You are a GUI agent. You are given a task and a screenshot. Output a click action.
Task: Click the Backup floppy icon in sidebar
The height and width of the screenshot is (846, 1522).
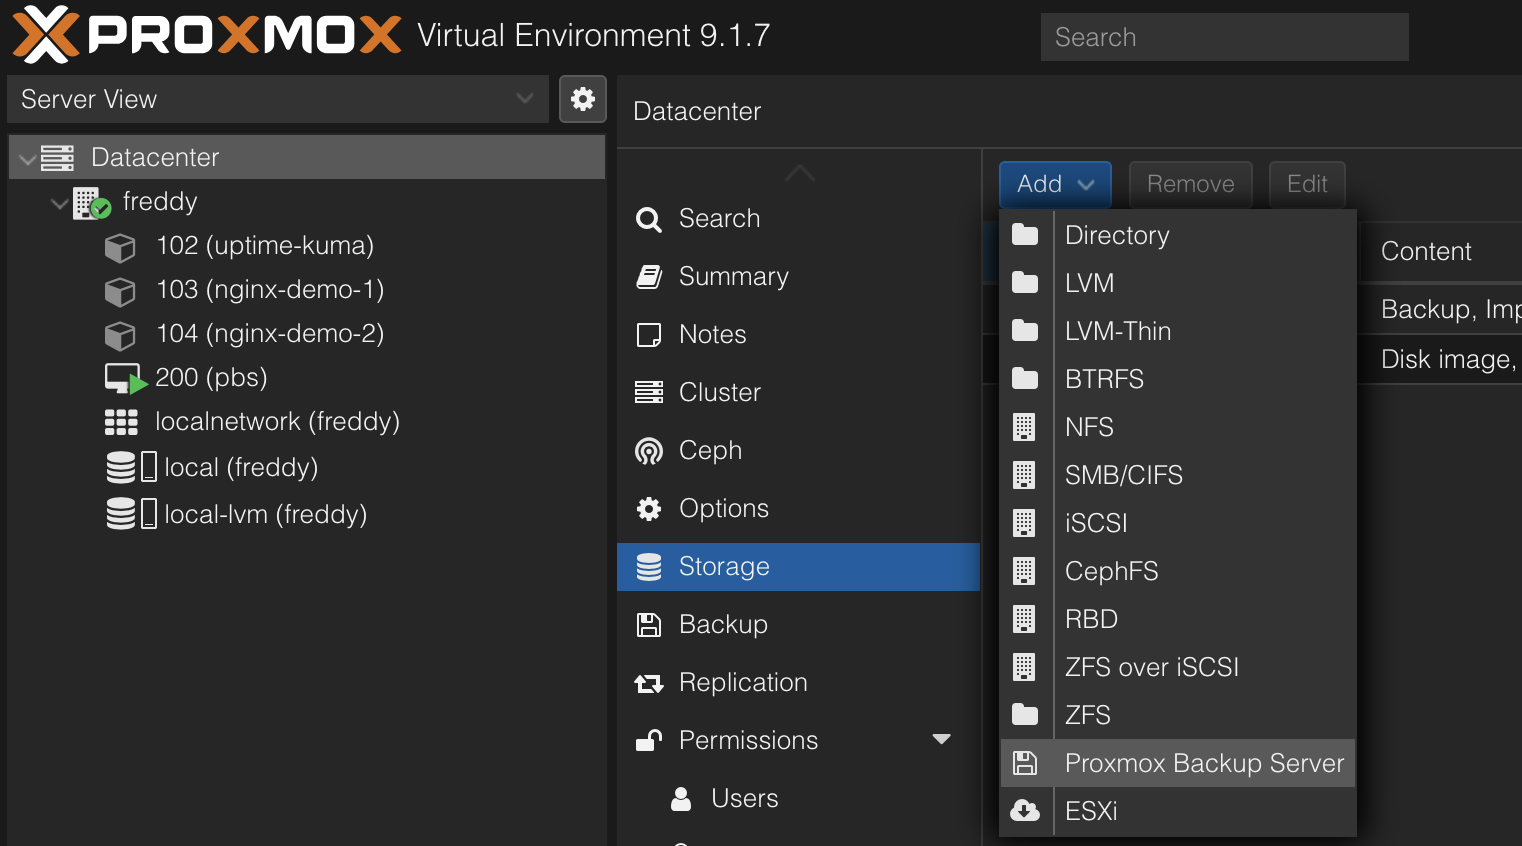click(x=648, y=624)
